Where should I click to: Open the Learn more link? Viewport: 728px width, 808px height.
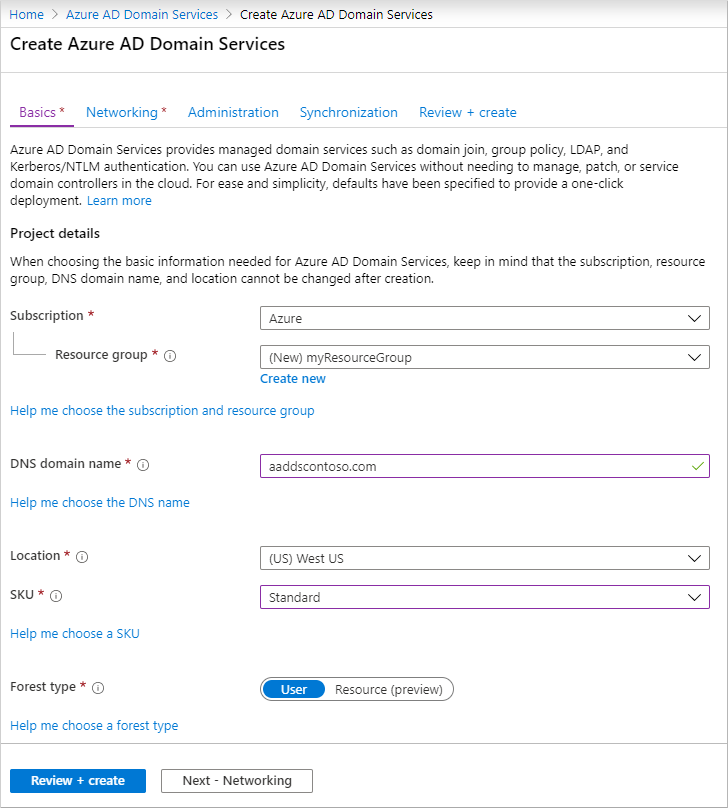[x=119, y=200]
